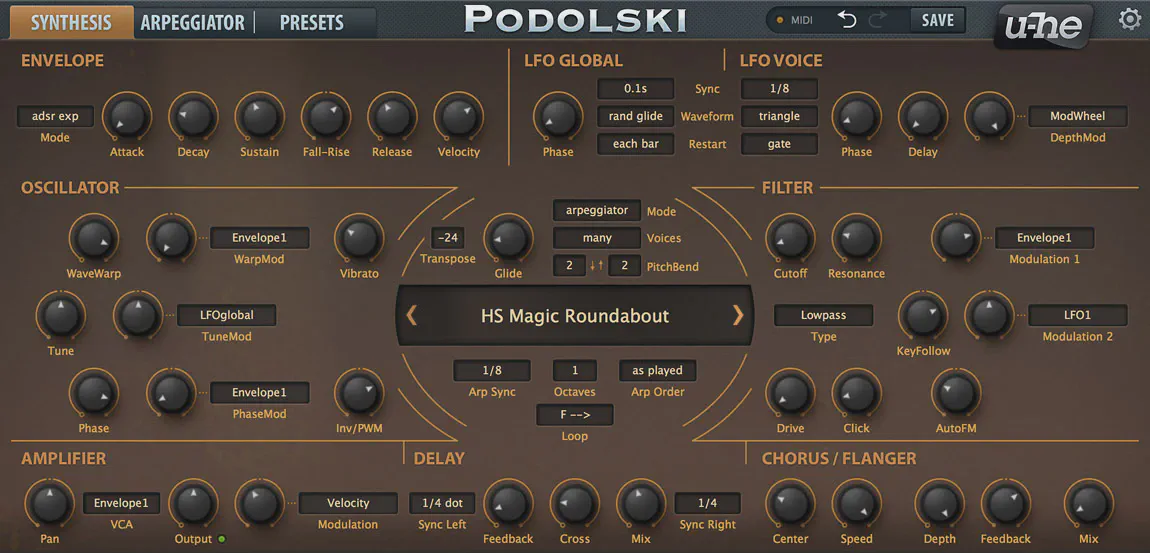The width and height of the screenshot is (1150, 553).
Task: Click the green Output indicator dot
Action: pyautogui.click(x=221, y=540)
